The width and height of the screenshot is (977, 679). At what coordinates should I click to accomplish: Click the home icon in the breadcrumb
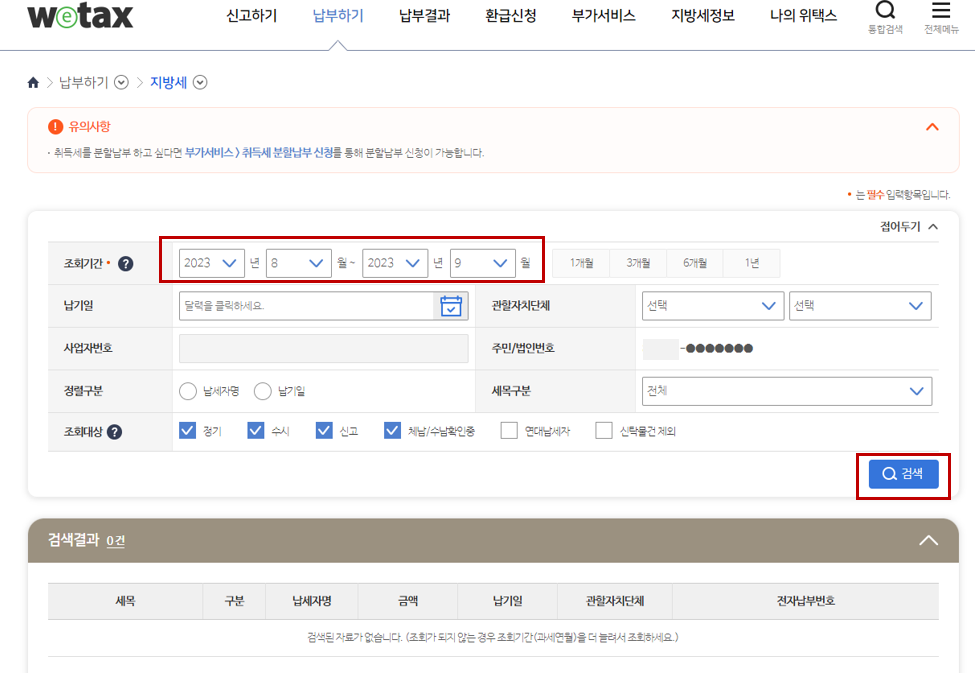click(x=32, y=81)
